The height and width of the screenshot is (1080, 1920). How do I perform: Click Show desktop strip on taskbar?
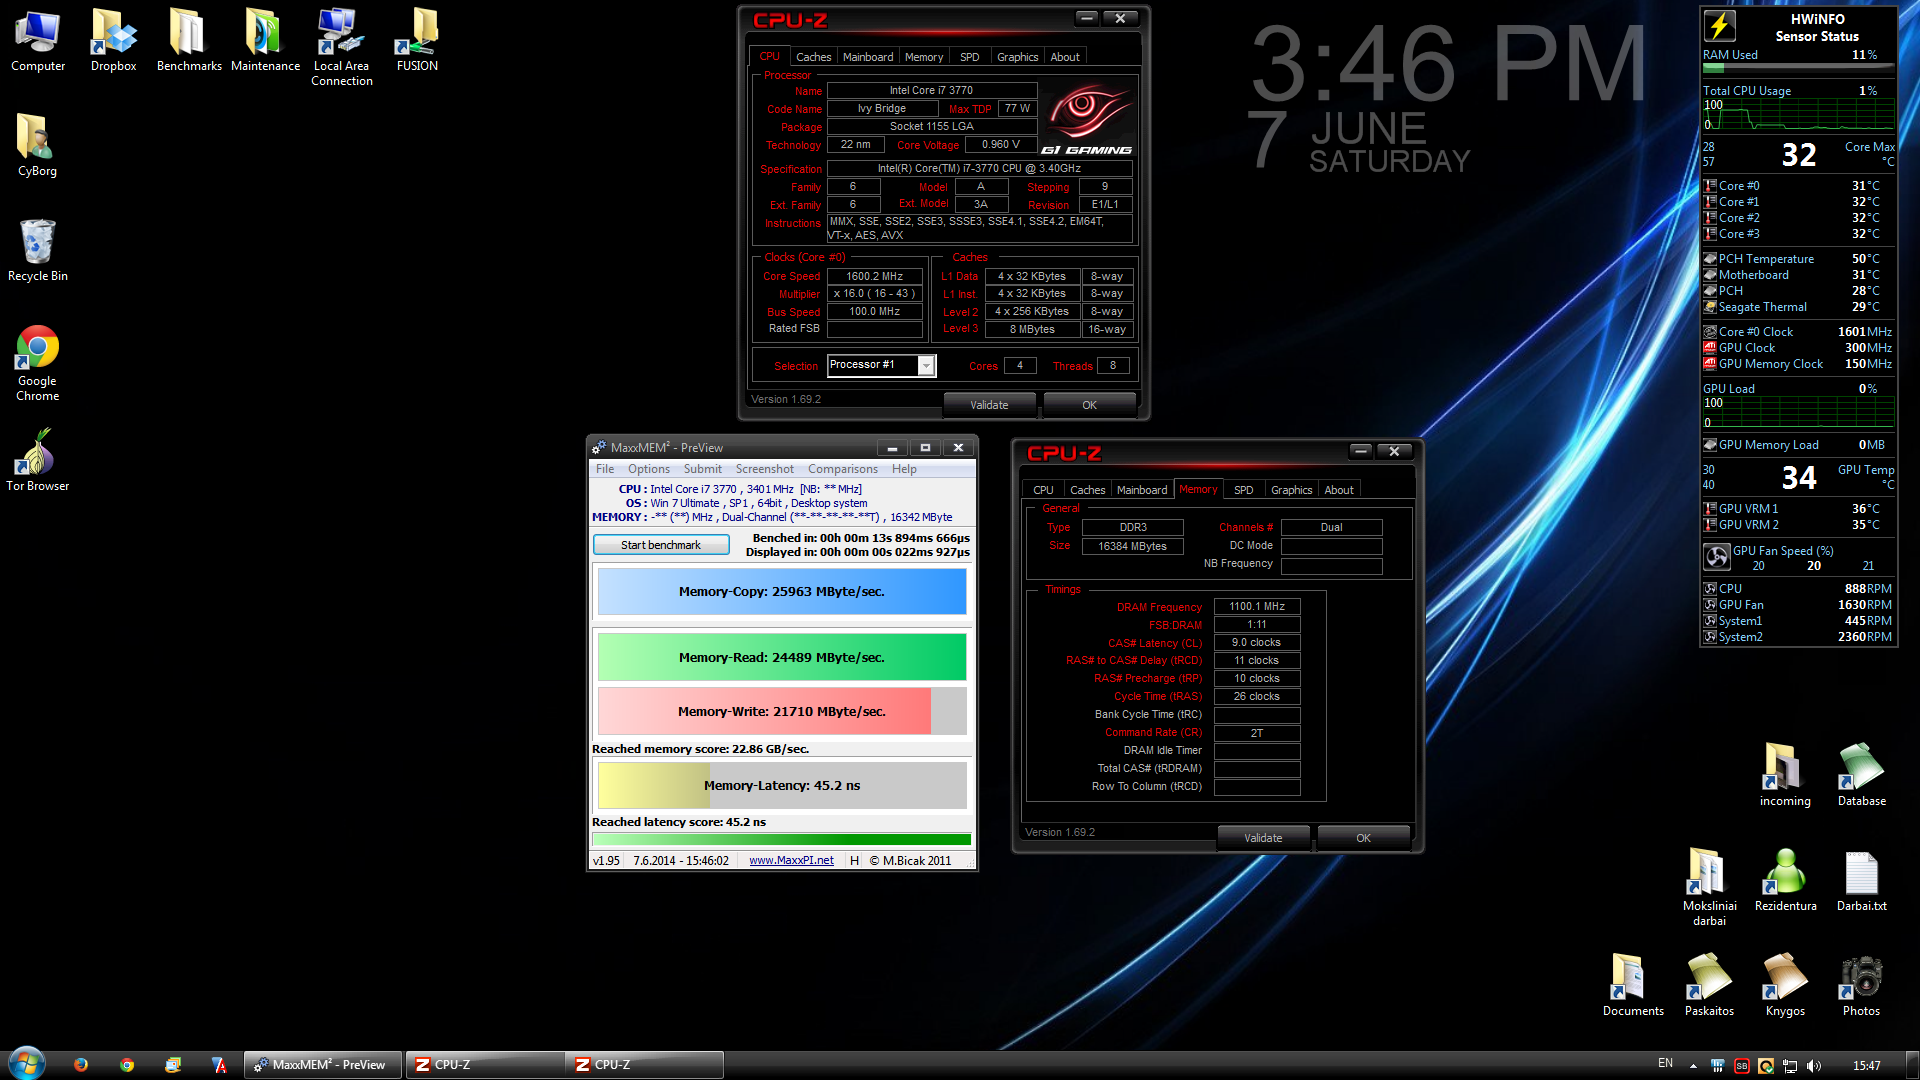pyautogui.click(x=1912, y=1065)
